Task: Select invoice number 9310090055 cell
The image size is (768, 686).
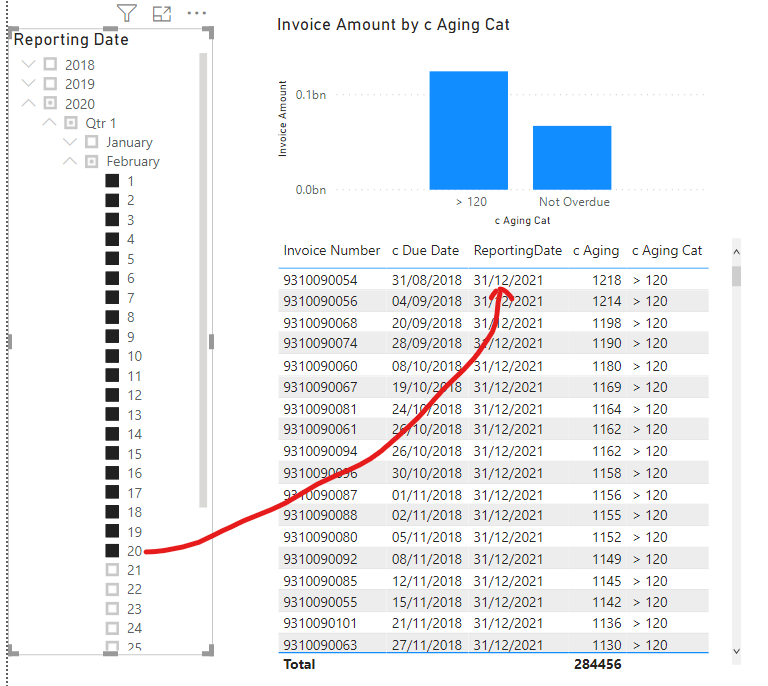Action: [320, 602]
